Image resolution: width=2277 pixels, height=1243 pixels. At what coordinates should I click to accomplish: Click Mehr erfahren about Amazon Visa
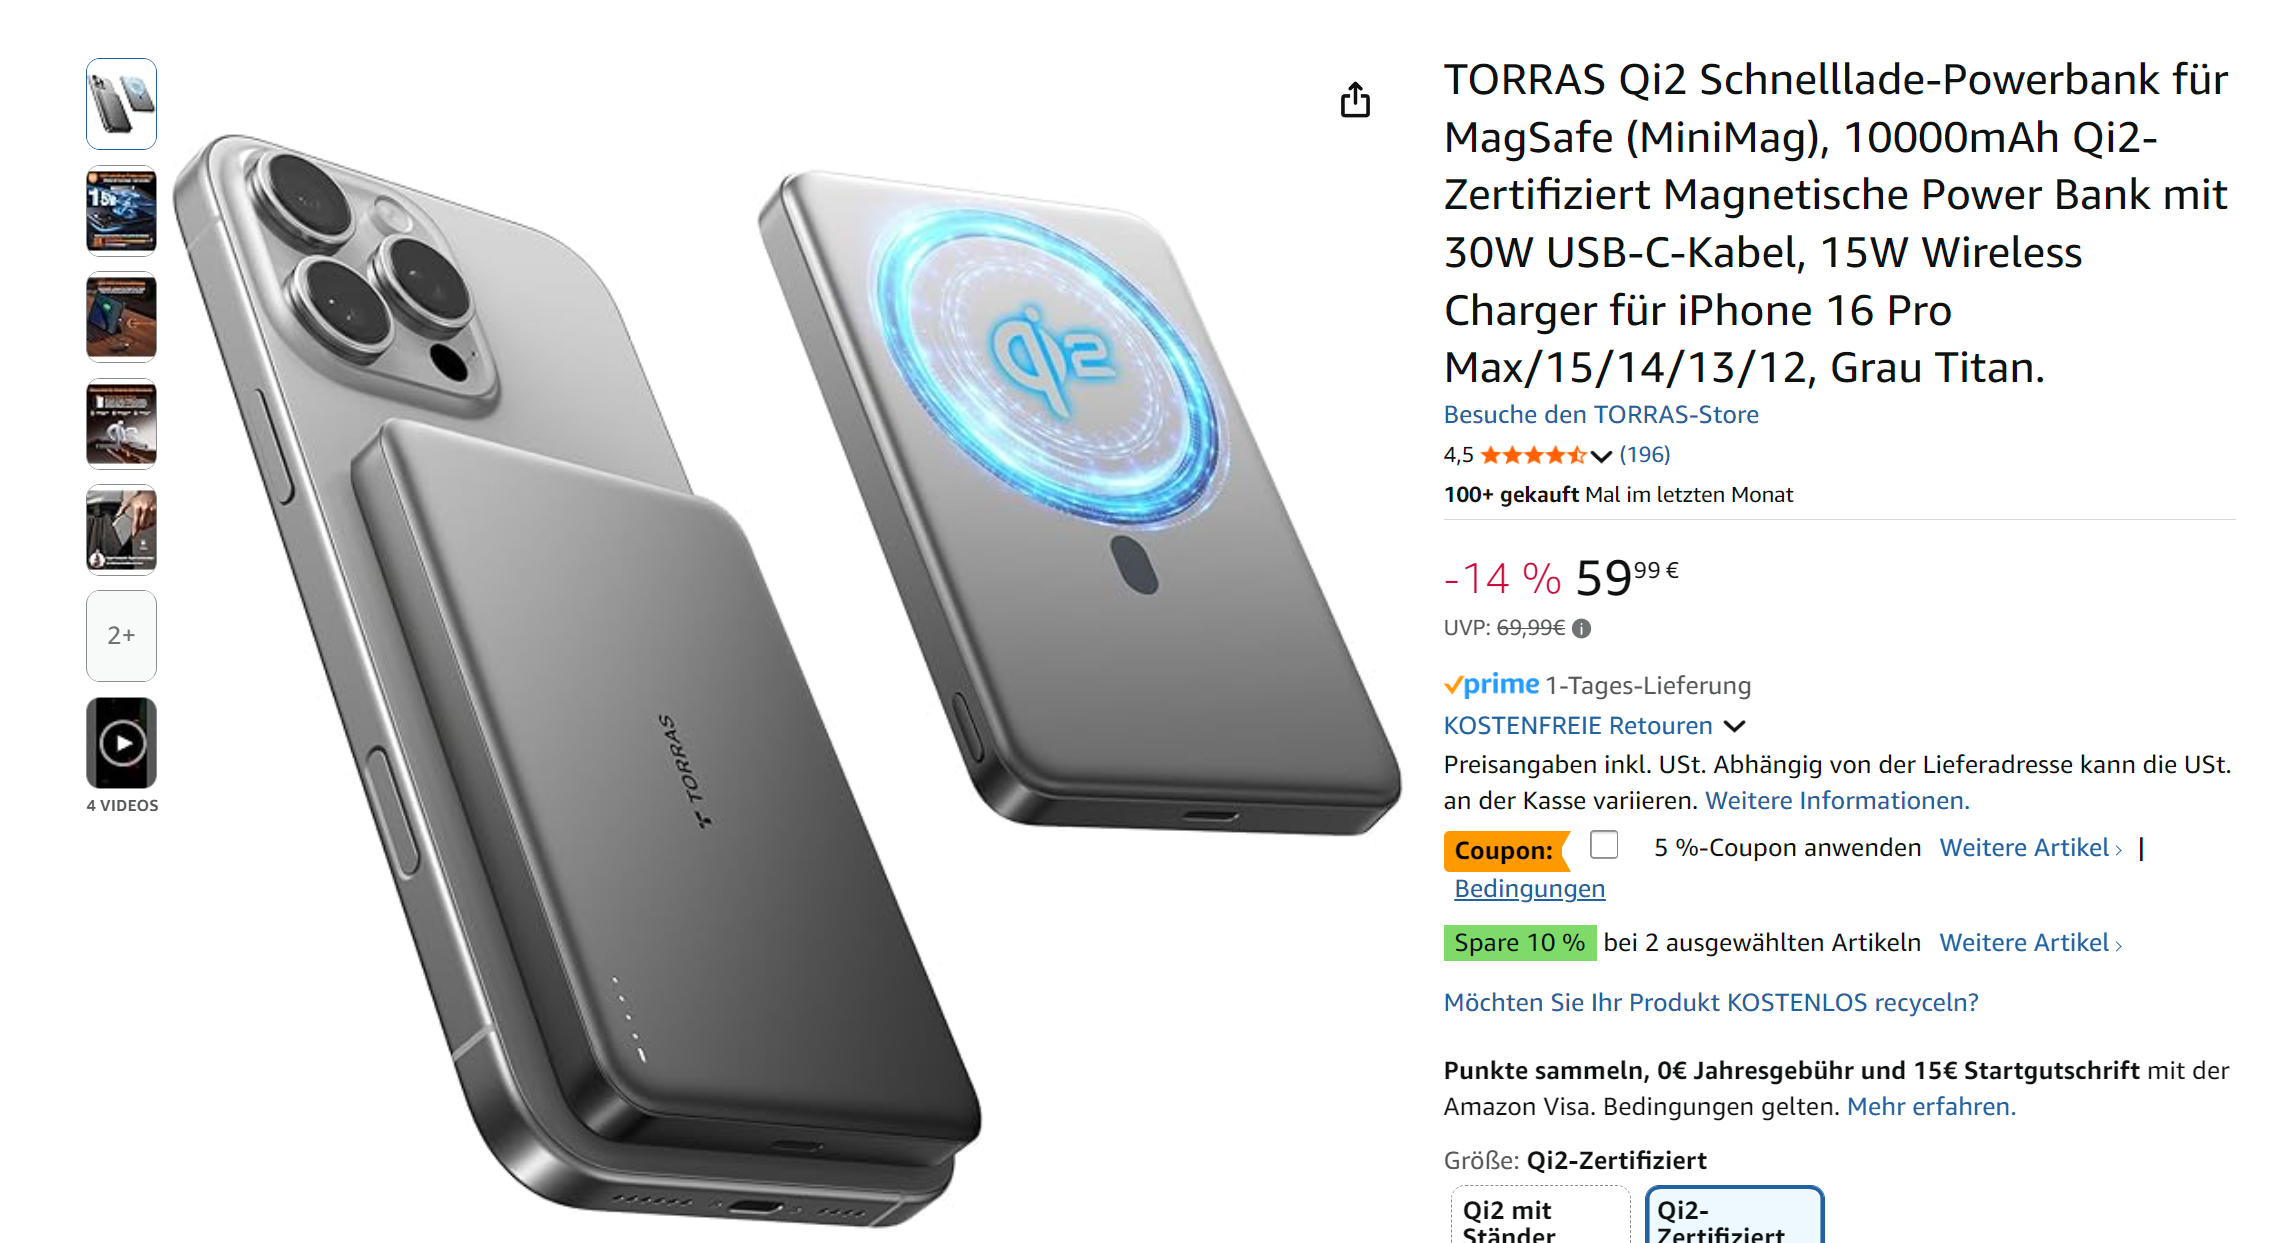[x=1931, y=1107]
